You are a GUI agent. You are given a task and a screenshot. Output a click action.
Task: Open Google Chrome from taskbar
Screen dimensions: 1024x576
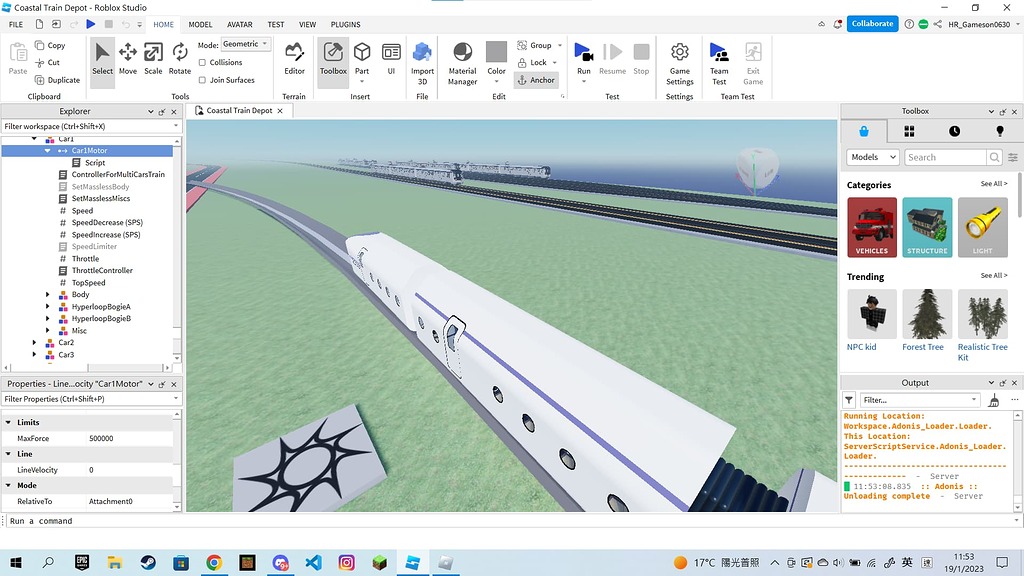[214, 562]
